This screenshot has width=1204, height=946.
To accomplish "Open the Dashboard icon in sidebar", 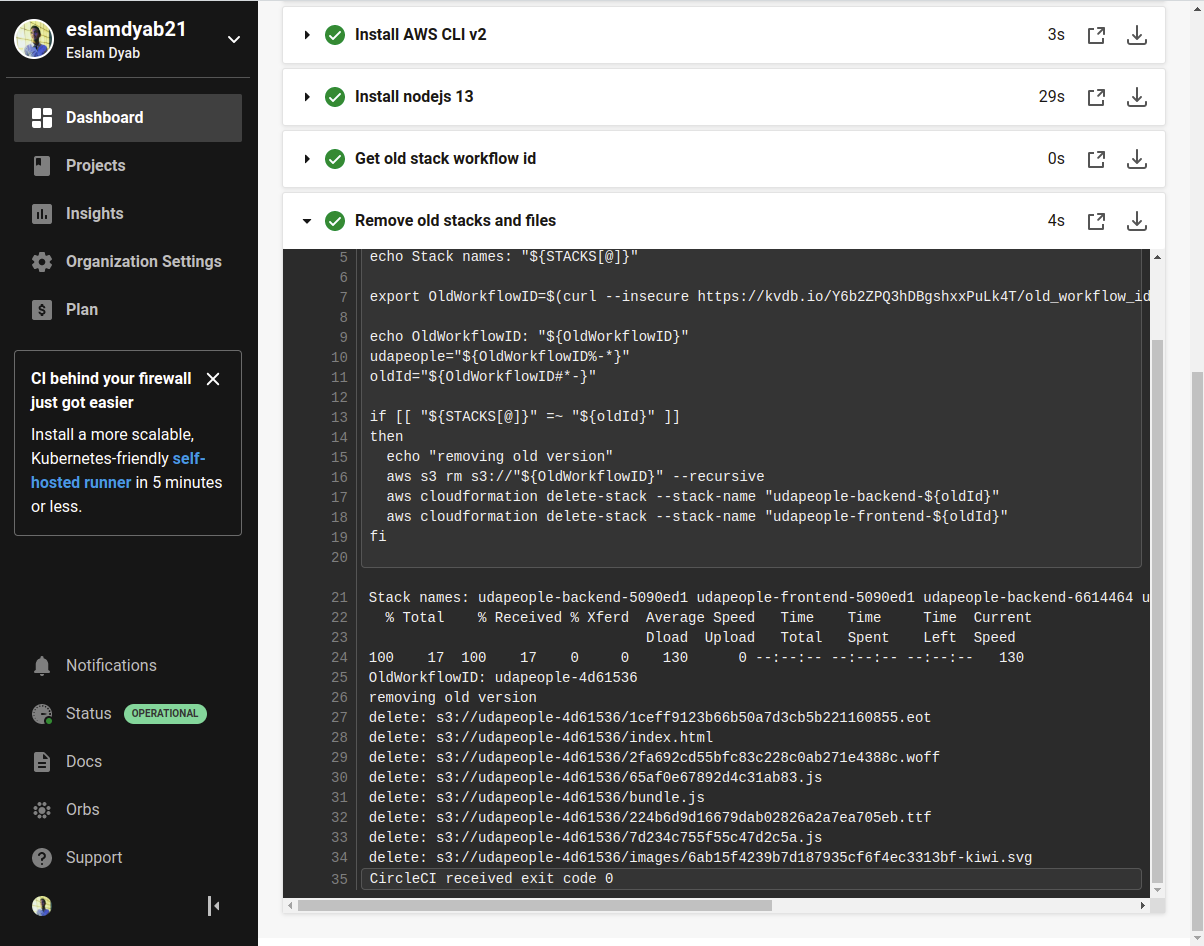I will [42, 118].
